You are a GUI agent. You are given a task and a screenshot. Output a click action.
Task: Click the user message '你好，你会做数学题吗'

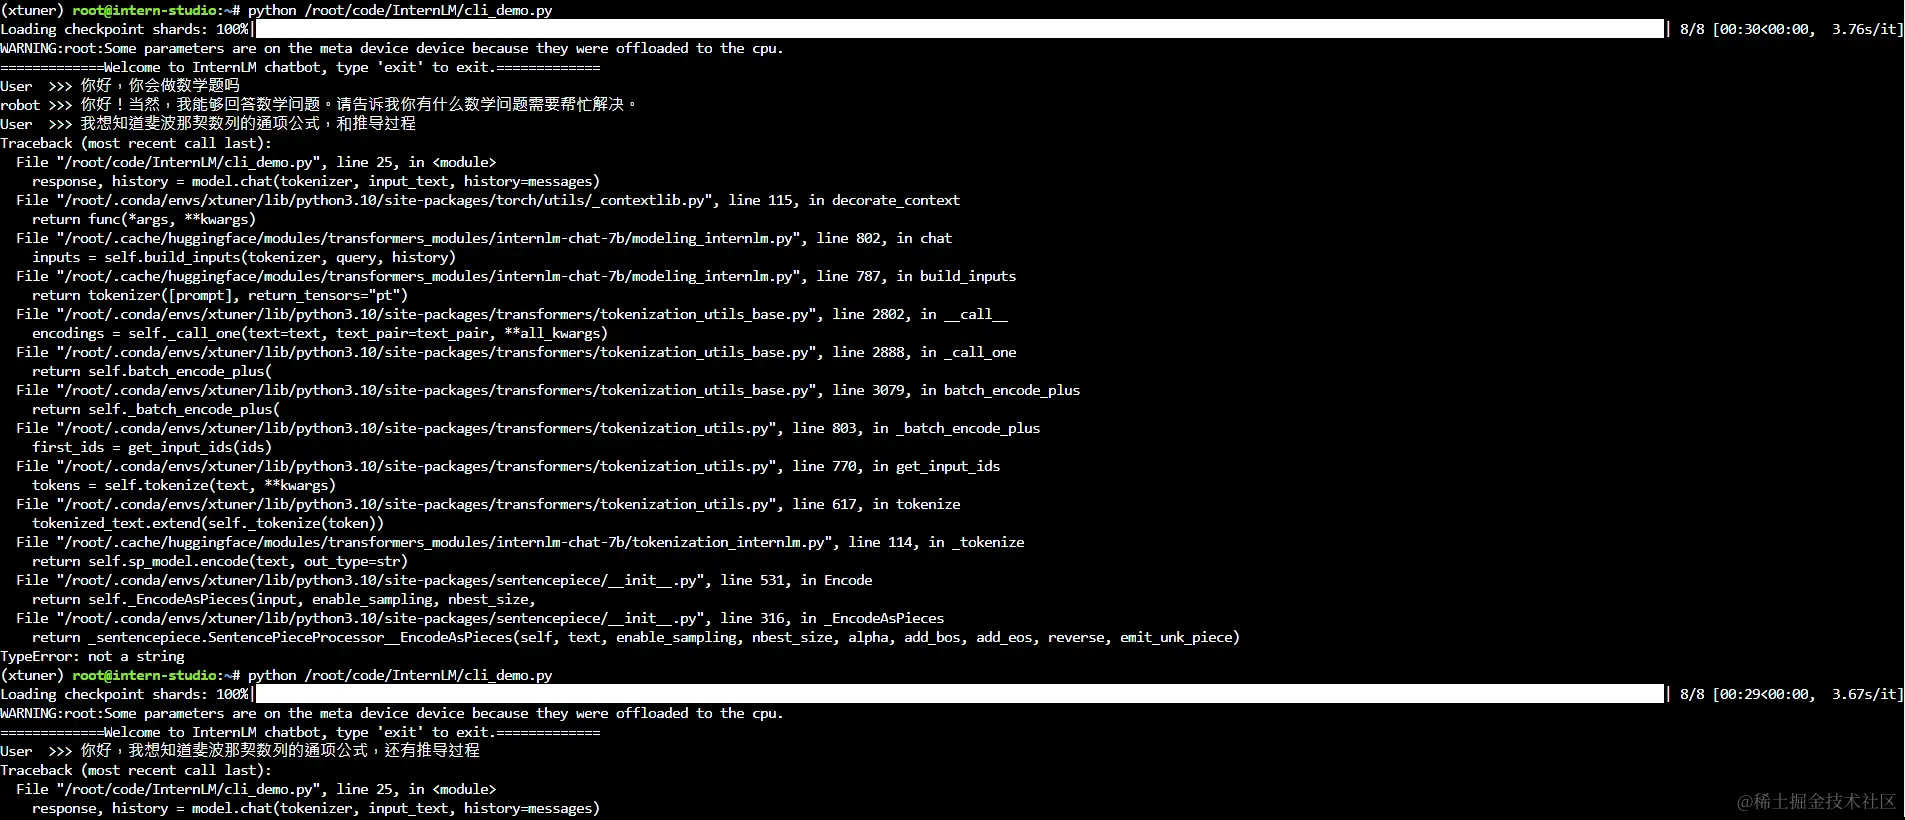point(160,86)
